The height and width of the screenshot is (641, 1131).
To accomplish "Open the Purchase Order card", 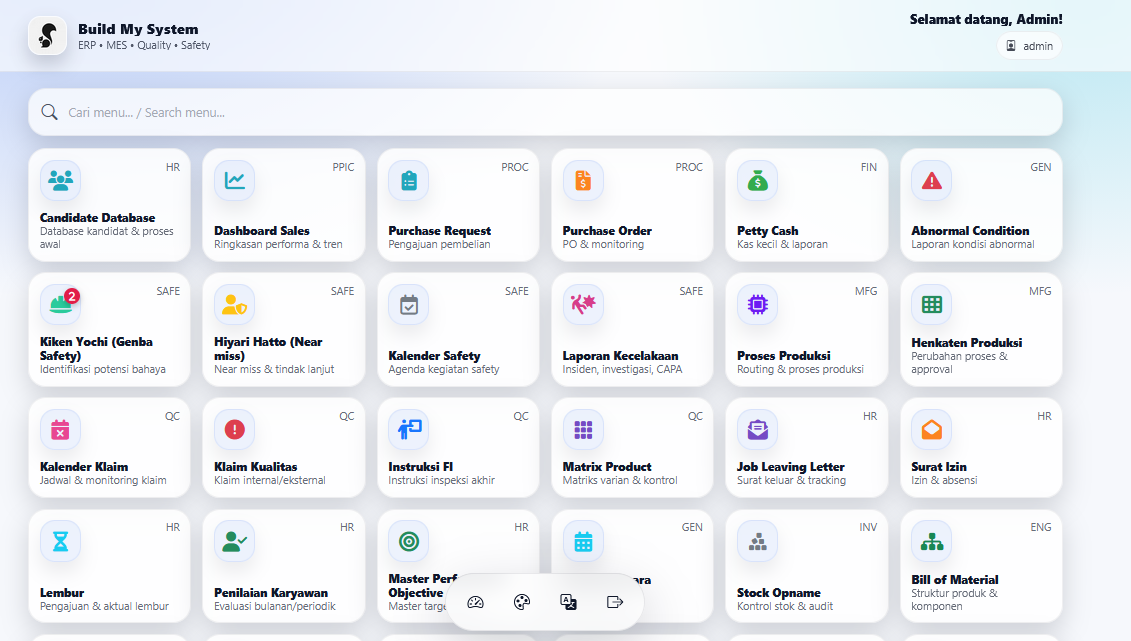I will click(x=632, y=205).
